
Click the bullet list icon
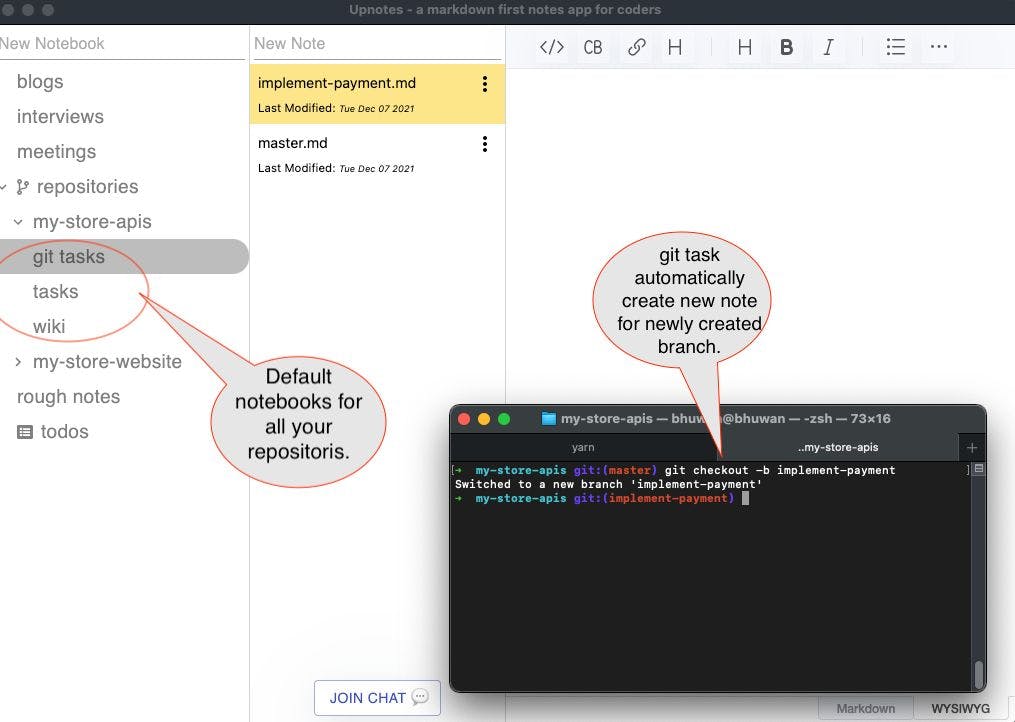pyautogui.click(x=896, y=47)
